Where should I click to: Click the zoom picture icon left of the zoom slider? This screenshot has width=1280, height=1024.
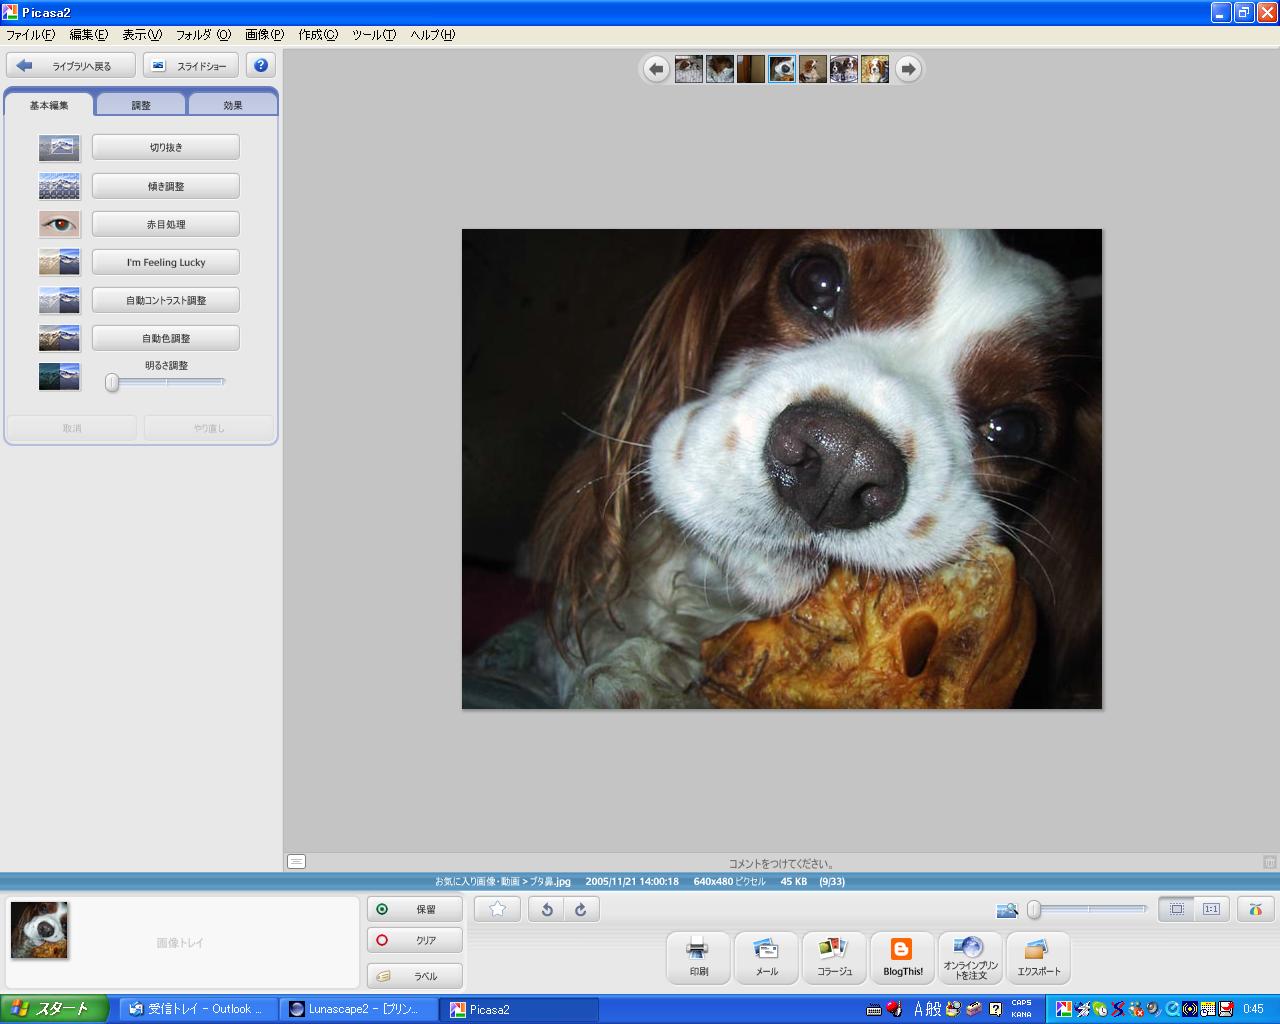1007,909
